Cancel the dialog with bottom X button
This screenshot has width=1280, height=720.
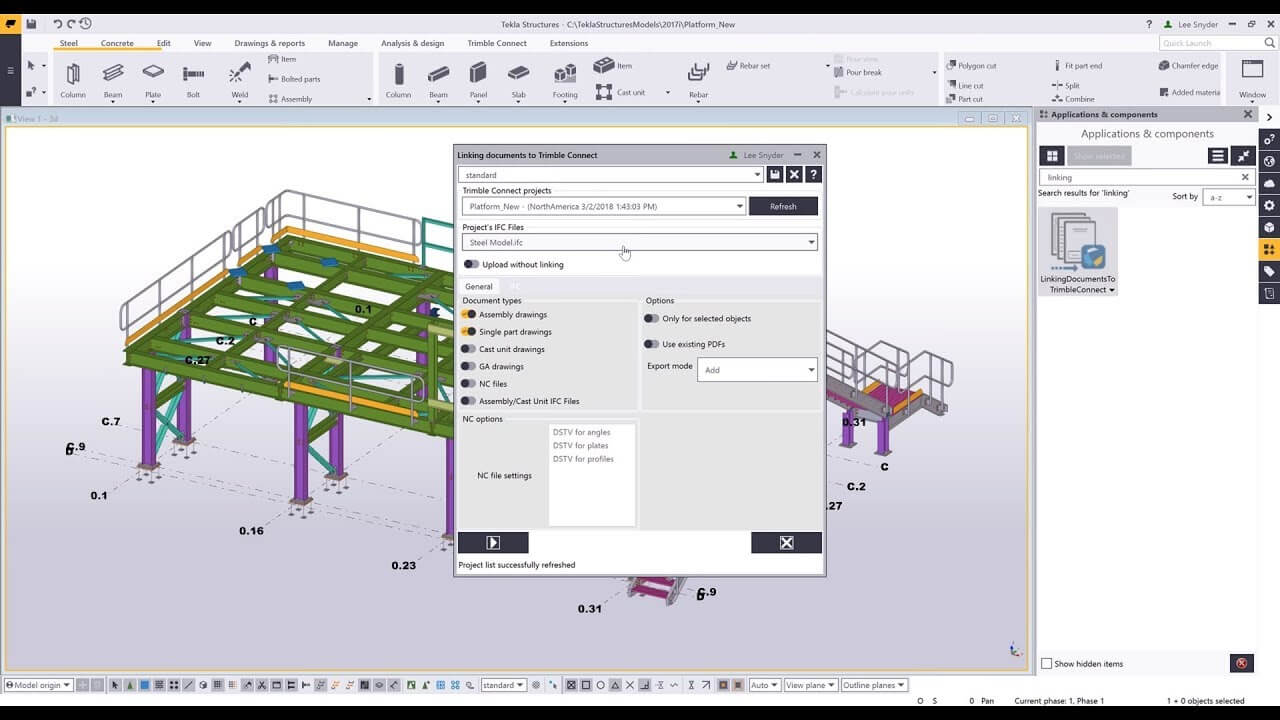coord(786,542)
